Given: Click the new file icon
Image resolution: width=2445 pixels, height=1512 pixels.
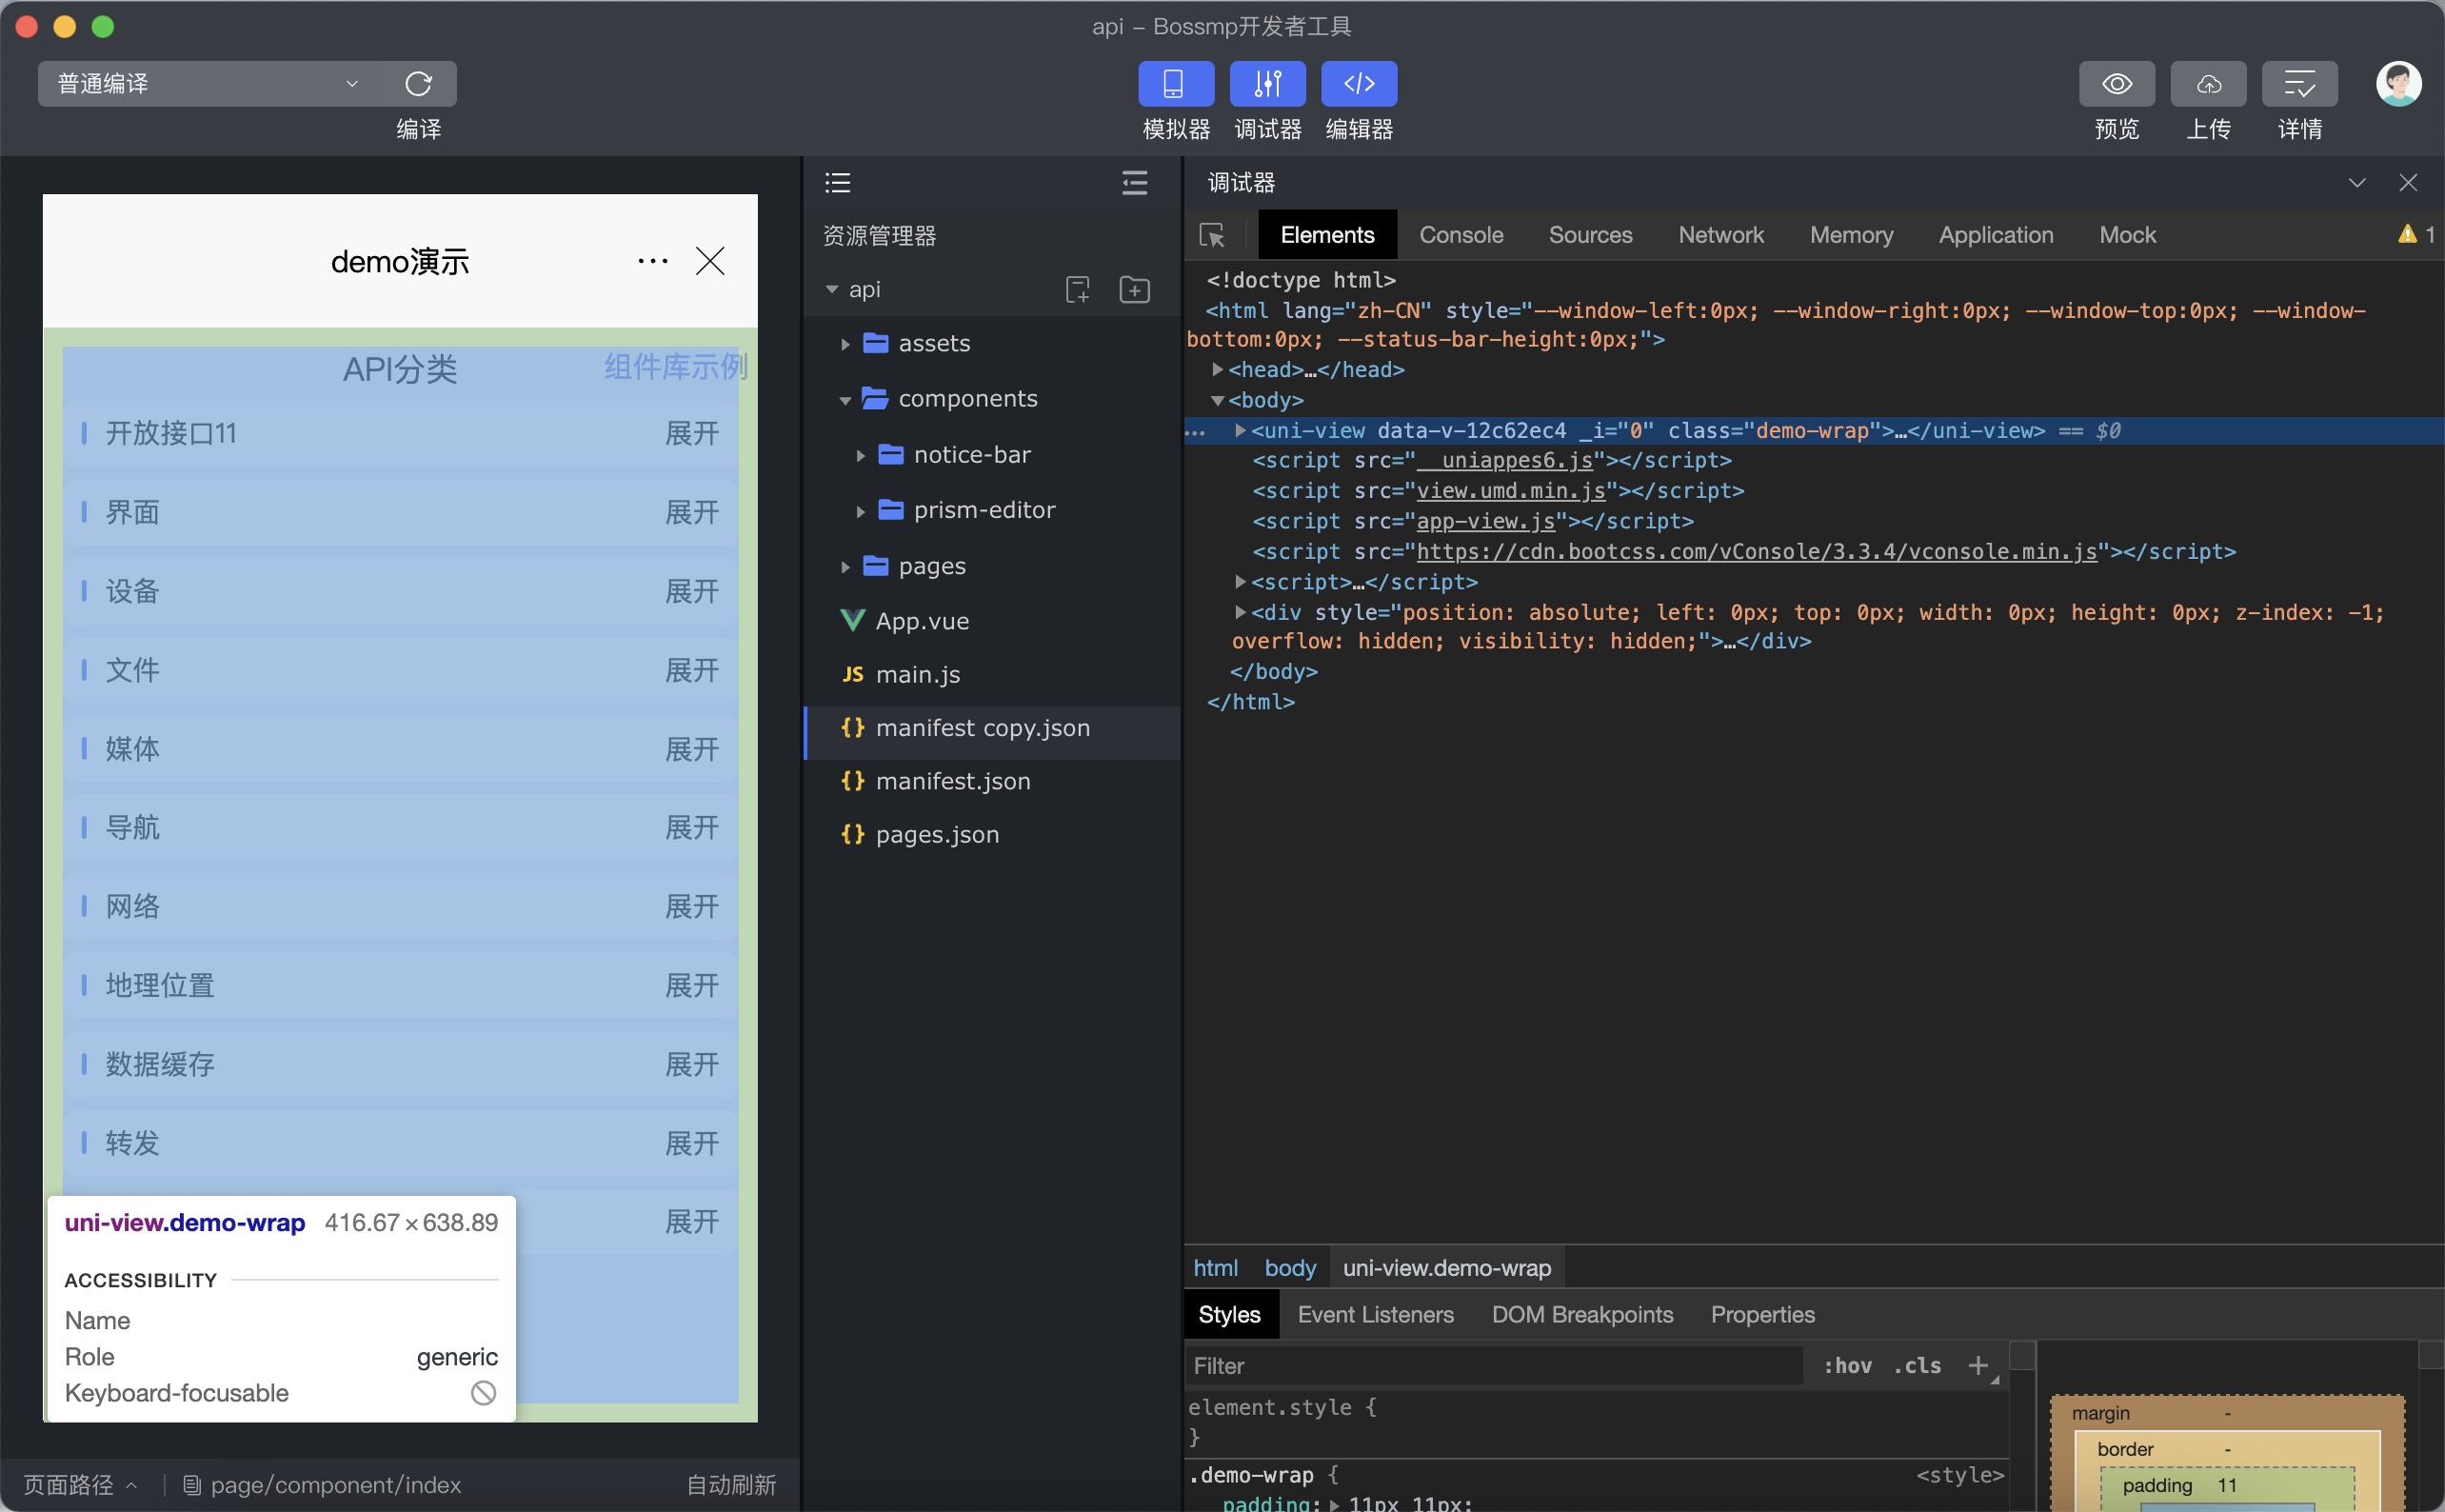Looking at the screenshot, I should tap(1077, 290).
